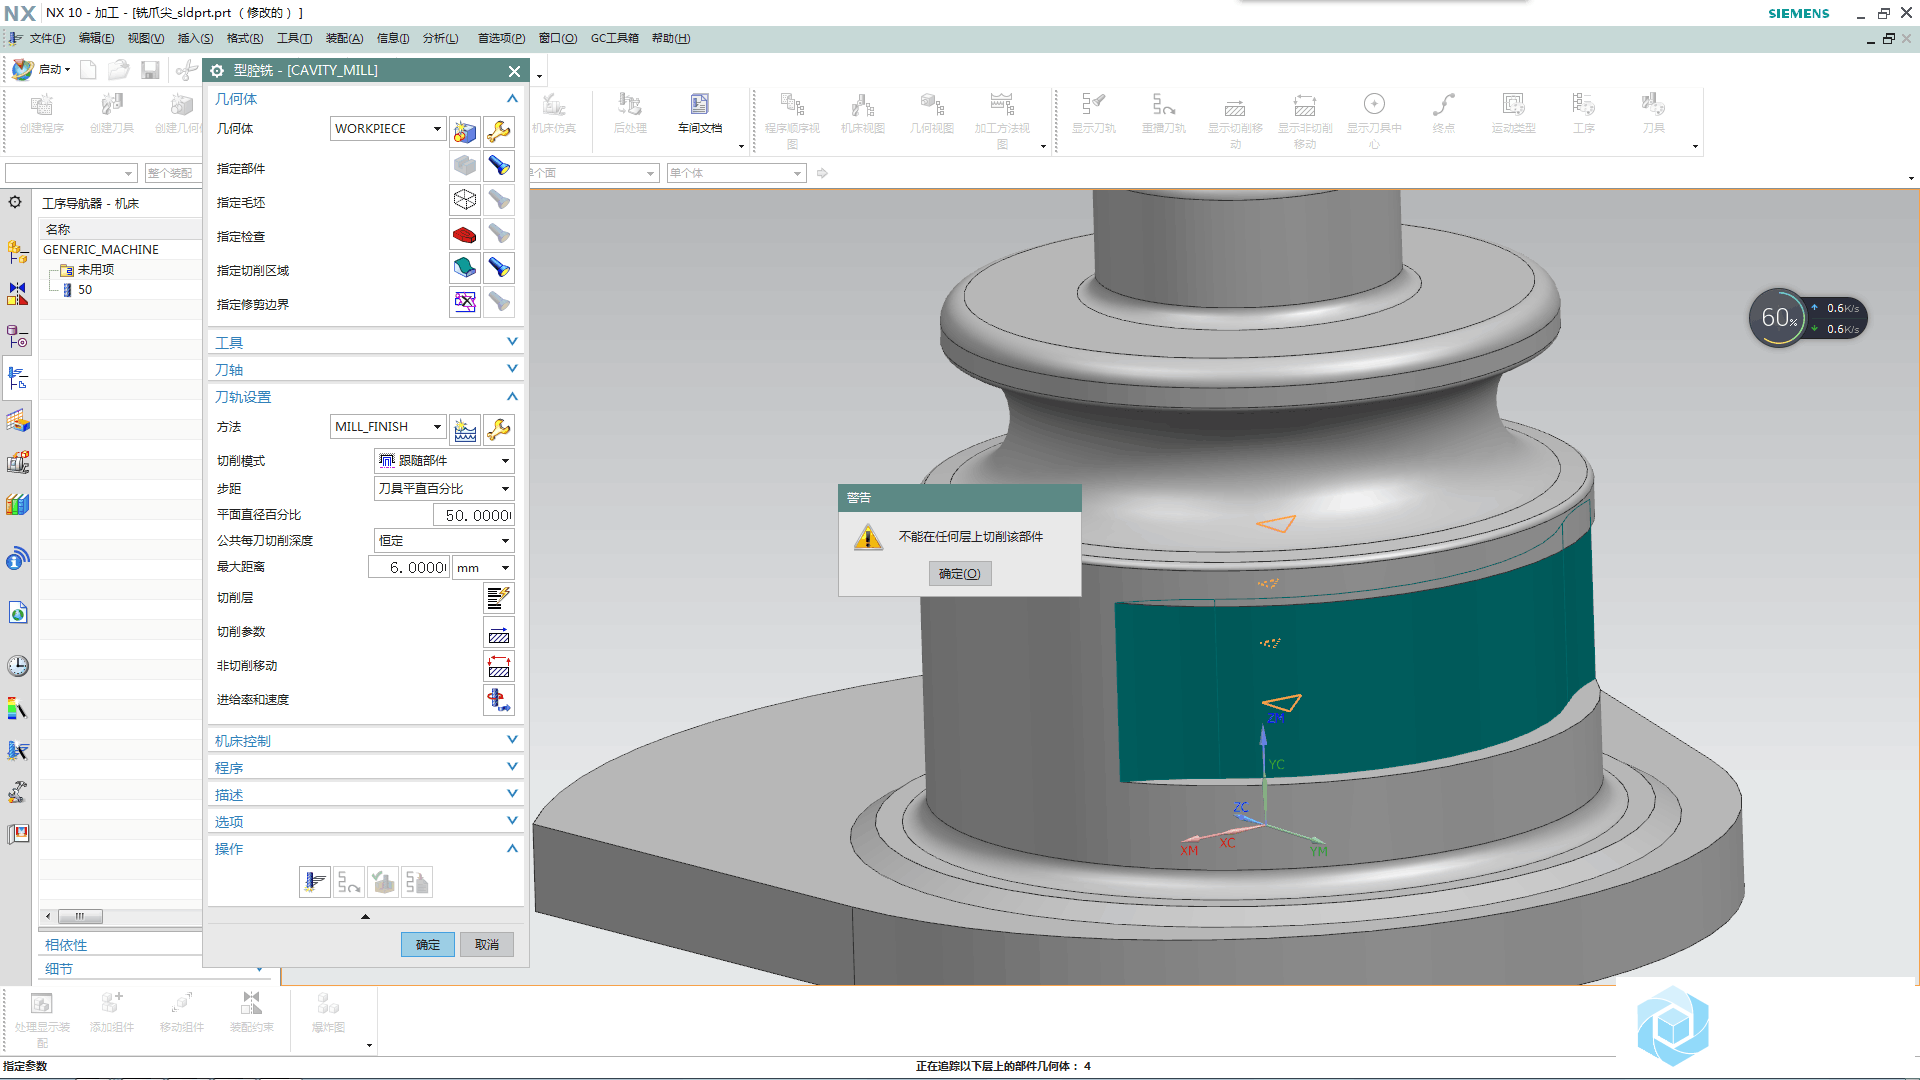Click the 最大距离 value field
The image size is (1920, 1080).
(409, 567)
